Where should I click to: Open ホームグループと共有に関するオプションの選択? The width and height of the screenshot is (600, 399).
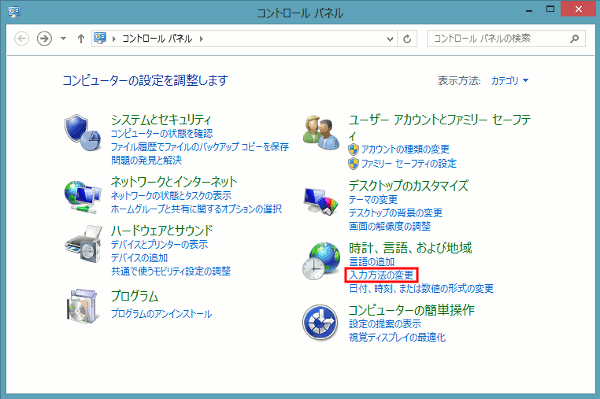click(196, 209)
